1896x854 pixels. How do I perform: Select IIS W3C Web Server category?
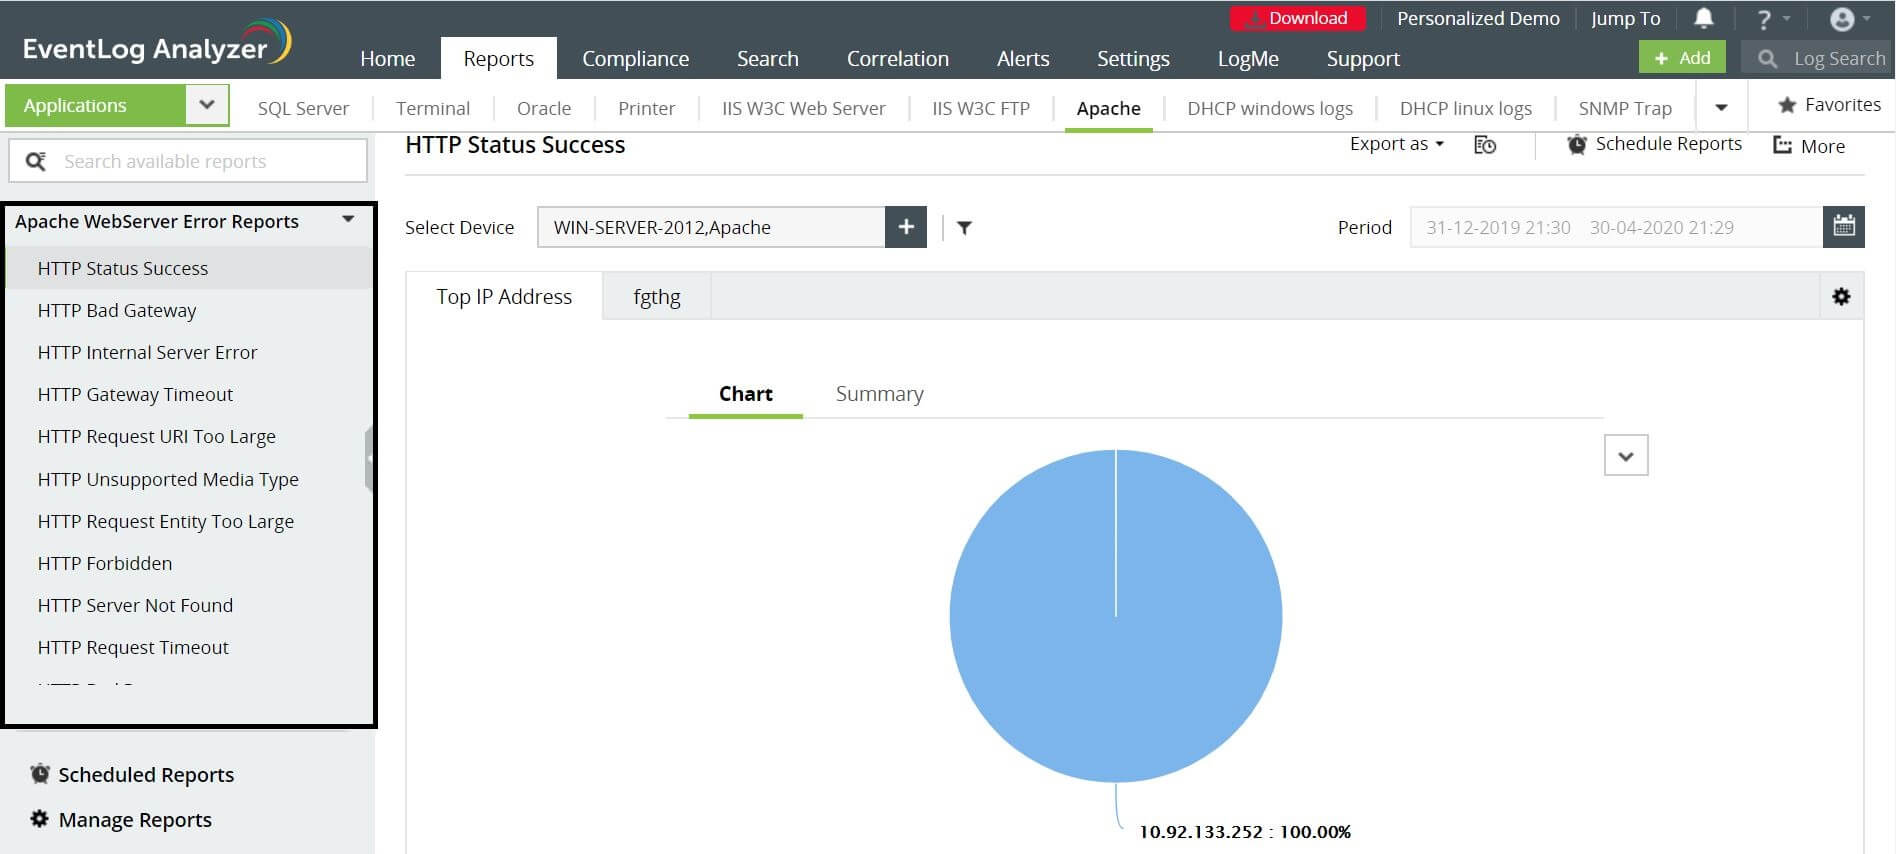803,108
